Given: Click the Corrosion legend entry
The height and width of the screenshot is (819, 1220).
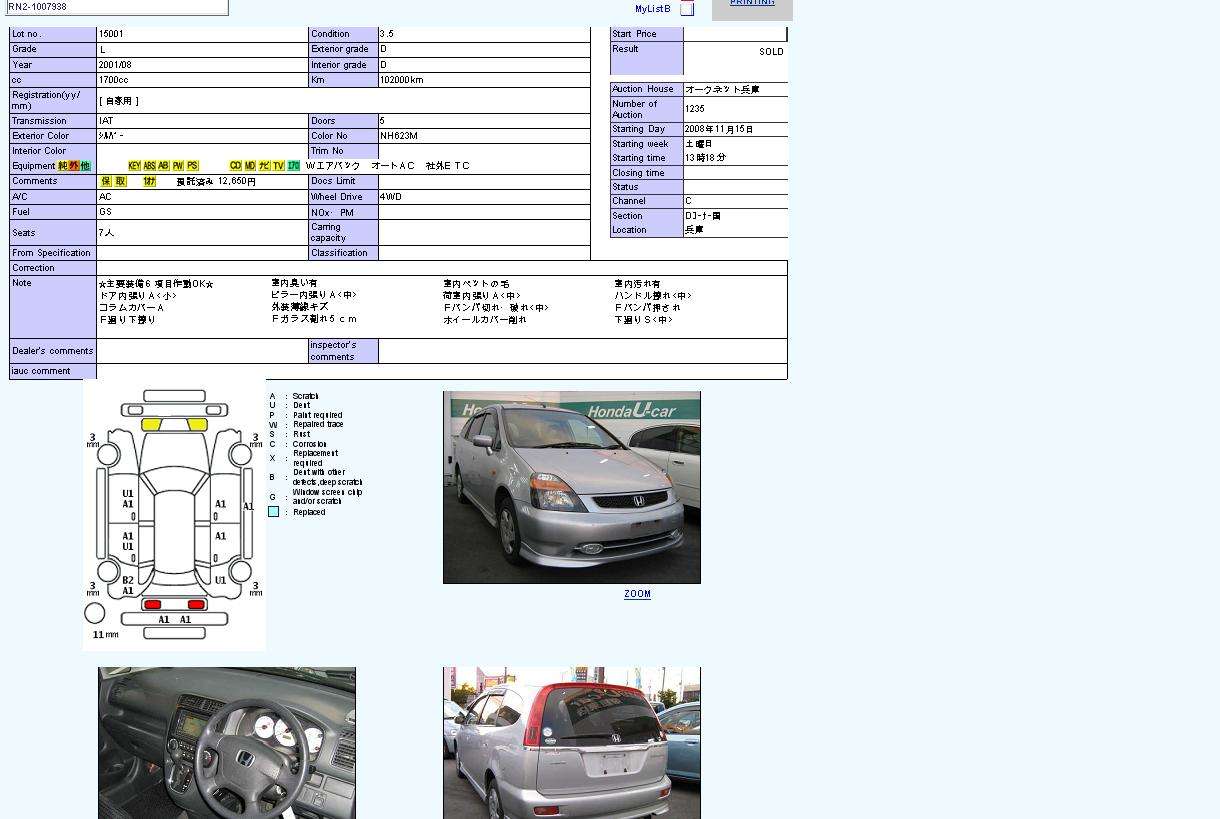Looking at the screenshot, I should pyautogui.click(x=310, y=444).
